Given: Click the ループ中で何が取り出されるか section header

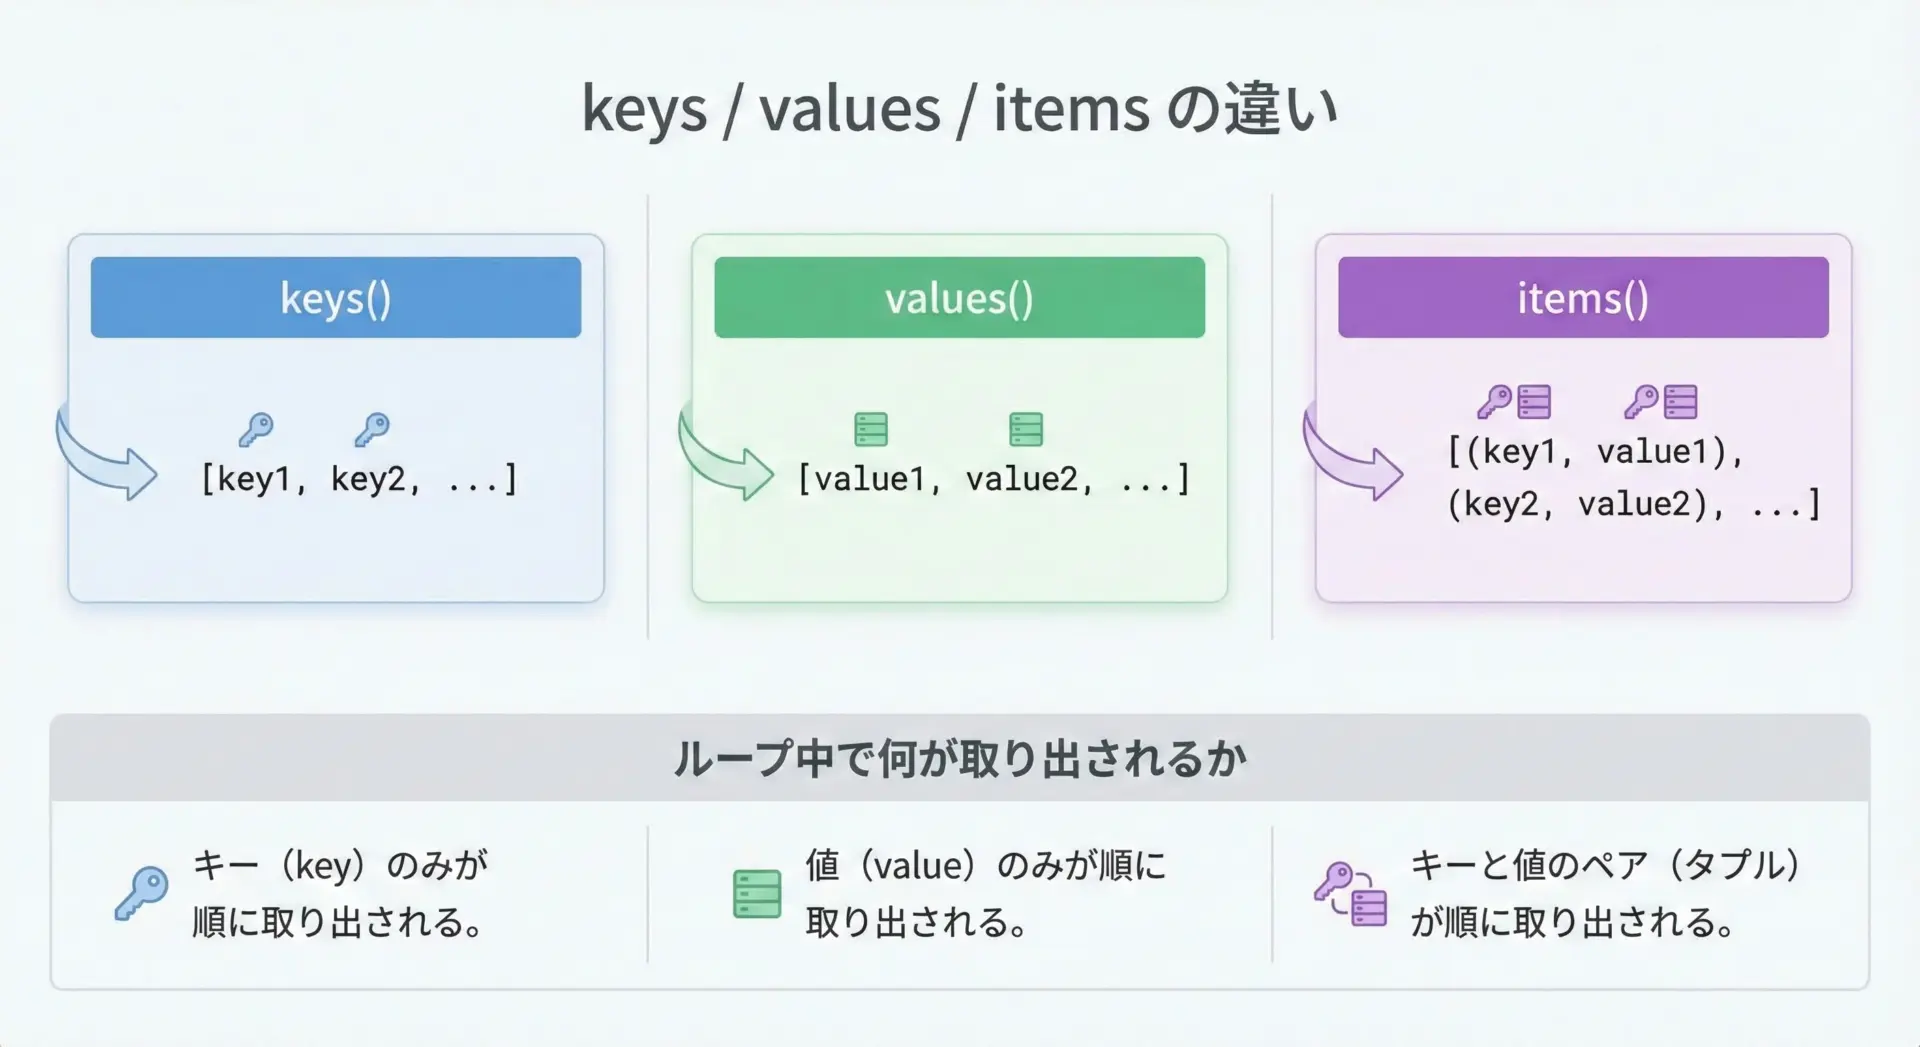Looking at the screenshot, I should click(959, 759).
